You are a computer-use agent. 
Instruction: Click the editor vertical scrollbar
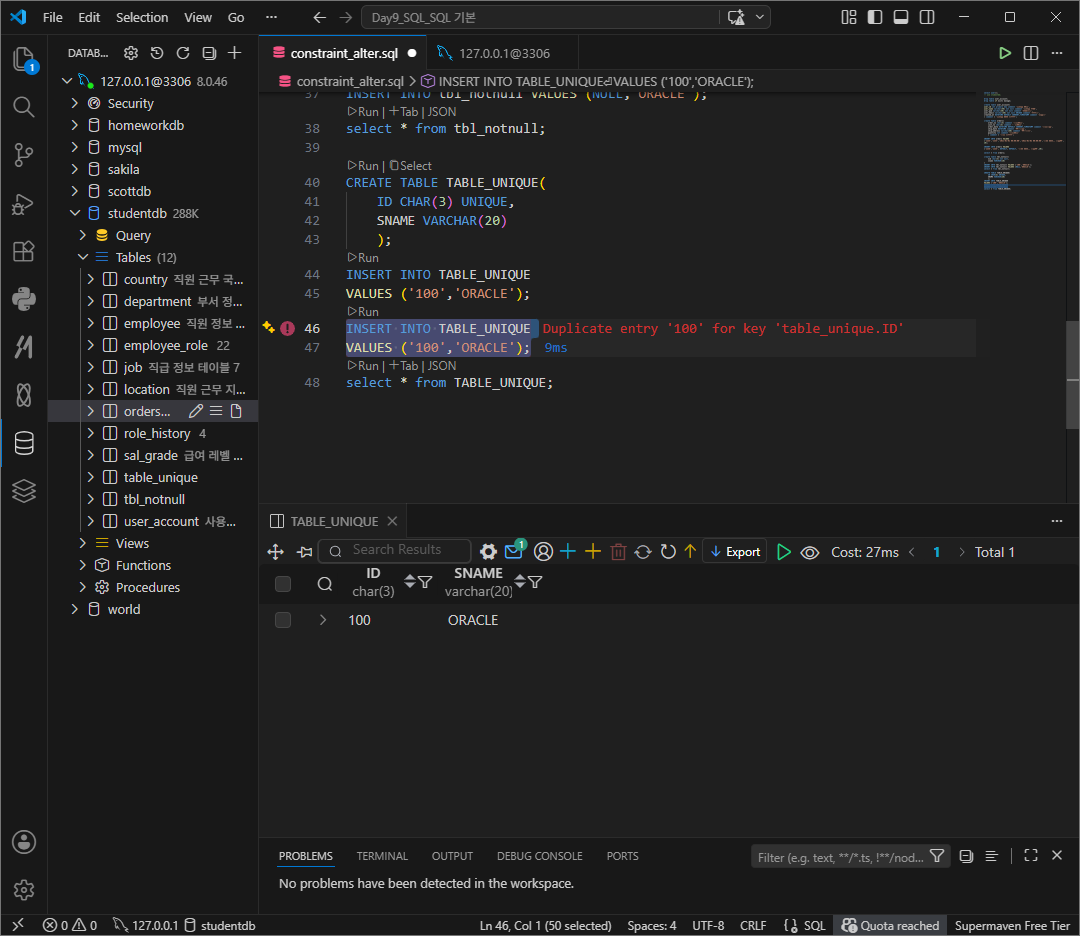pyautogui.click(x=1072, y=375)
